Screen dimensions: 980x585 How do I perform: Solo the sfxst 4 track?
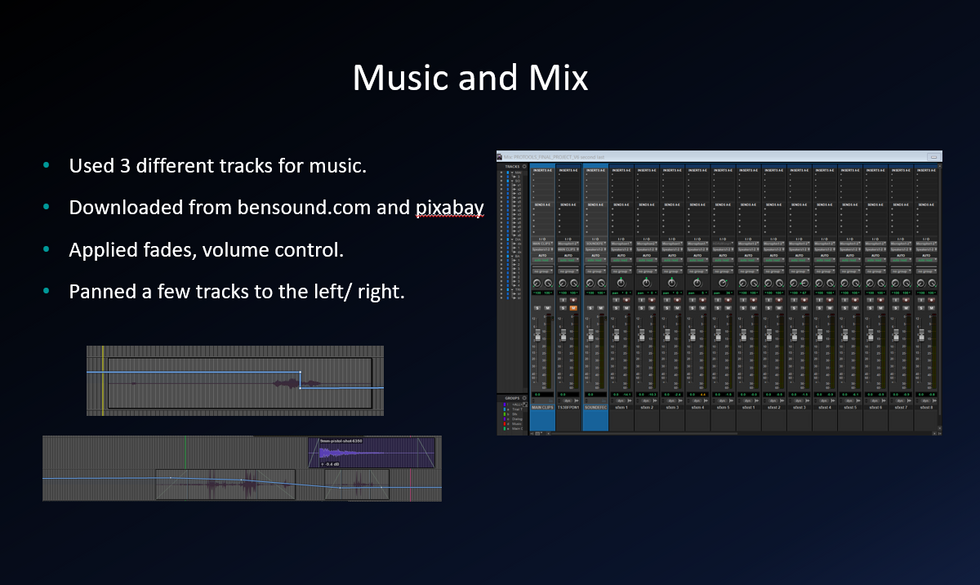point(819,308)
